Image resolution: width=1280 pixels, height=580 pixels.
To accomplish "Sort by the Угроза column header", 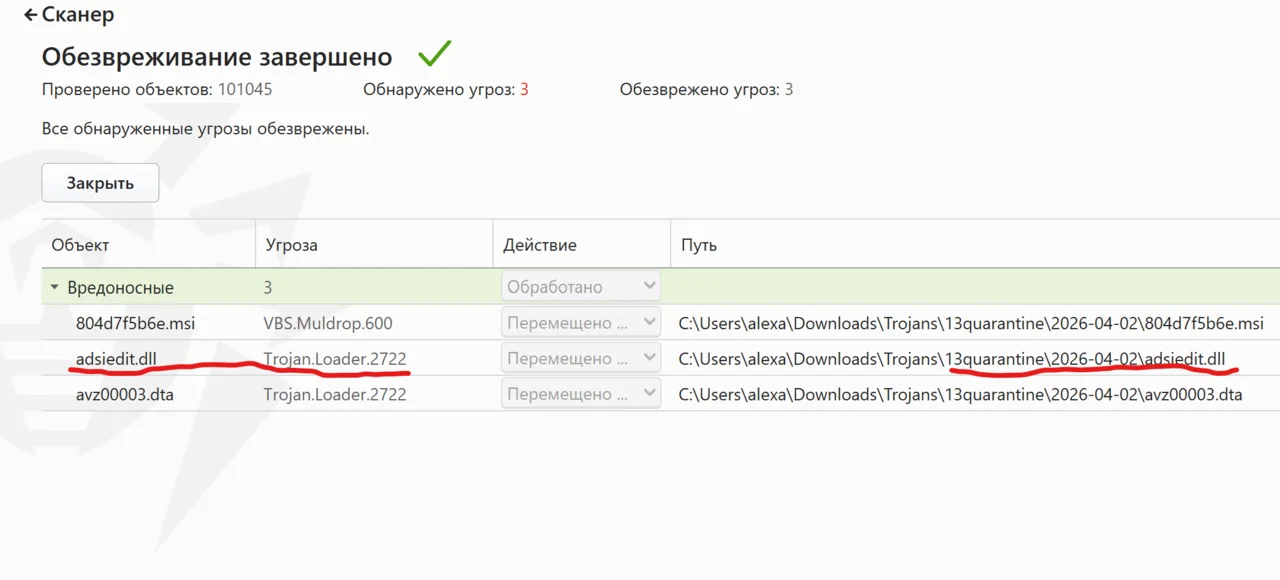I will tap(292, 245).
